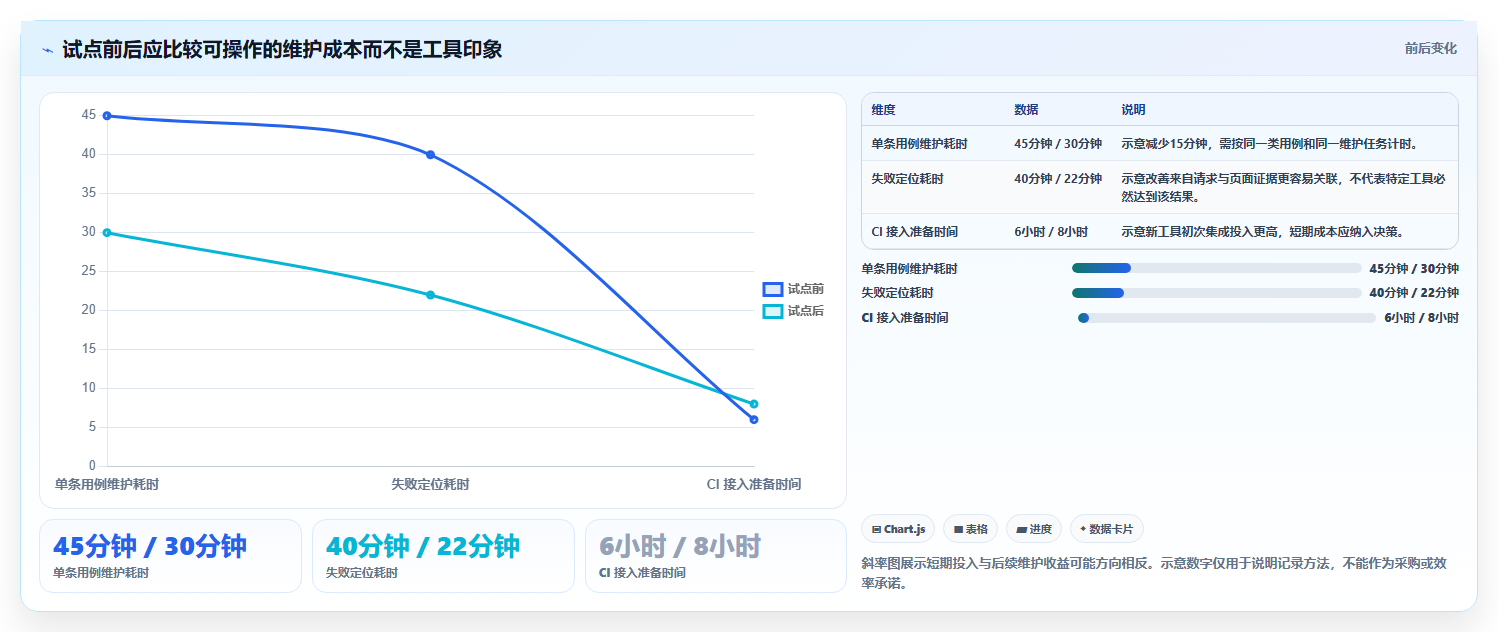
Task: Click the 试点后 point at CI 接入准备时间 (8)
Action: (754, 404)
